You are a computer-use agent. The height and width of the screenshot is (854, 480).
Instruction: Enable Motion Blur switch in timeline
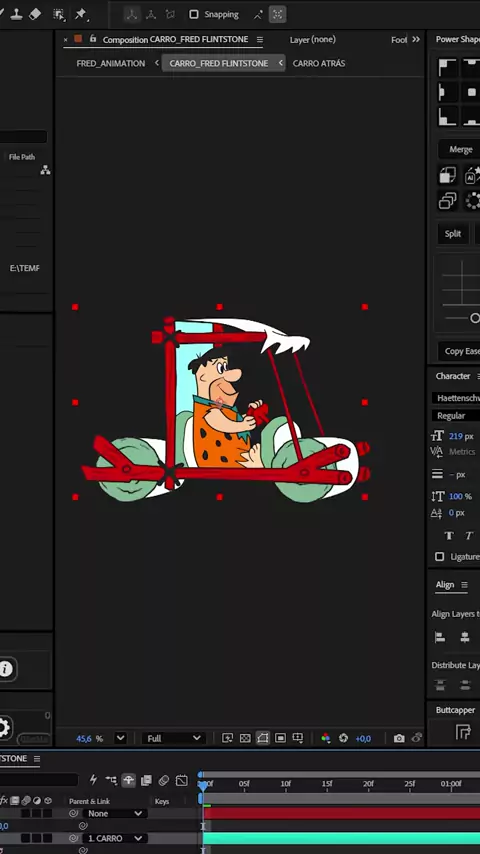[x=163, y=780]
